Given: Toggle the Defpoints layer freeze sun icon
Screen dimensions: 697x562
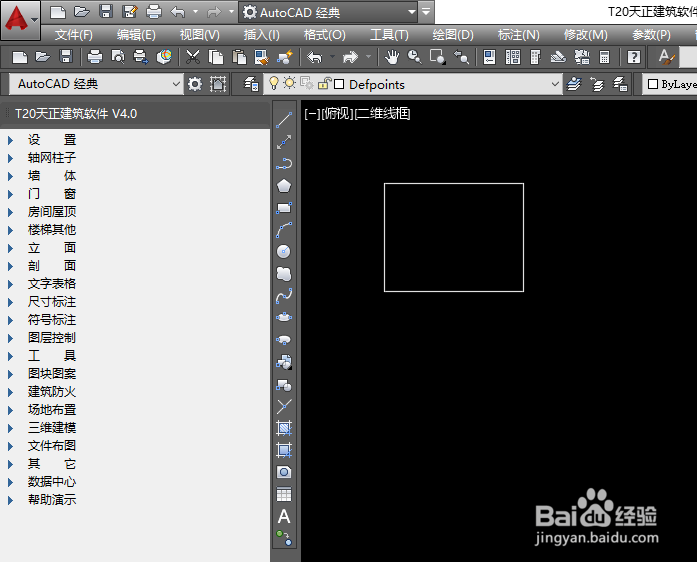Looking at the screenshot, I should tap(289, 83).
